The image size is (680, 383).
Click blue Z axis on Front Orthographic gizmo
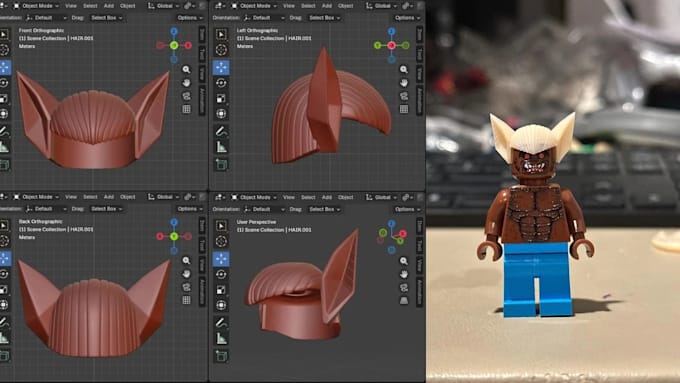[174, 31]
